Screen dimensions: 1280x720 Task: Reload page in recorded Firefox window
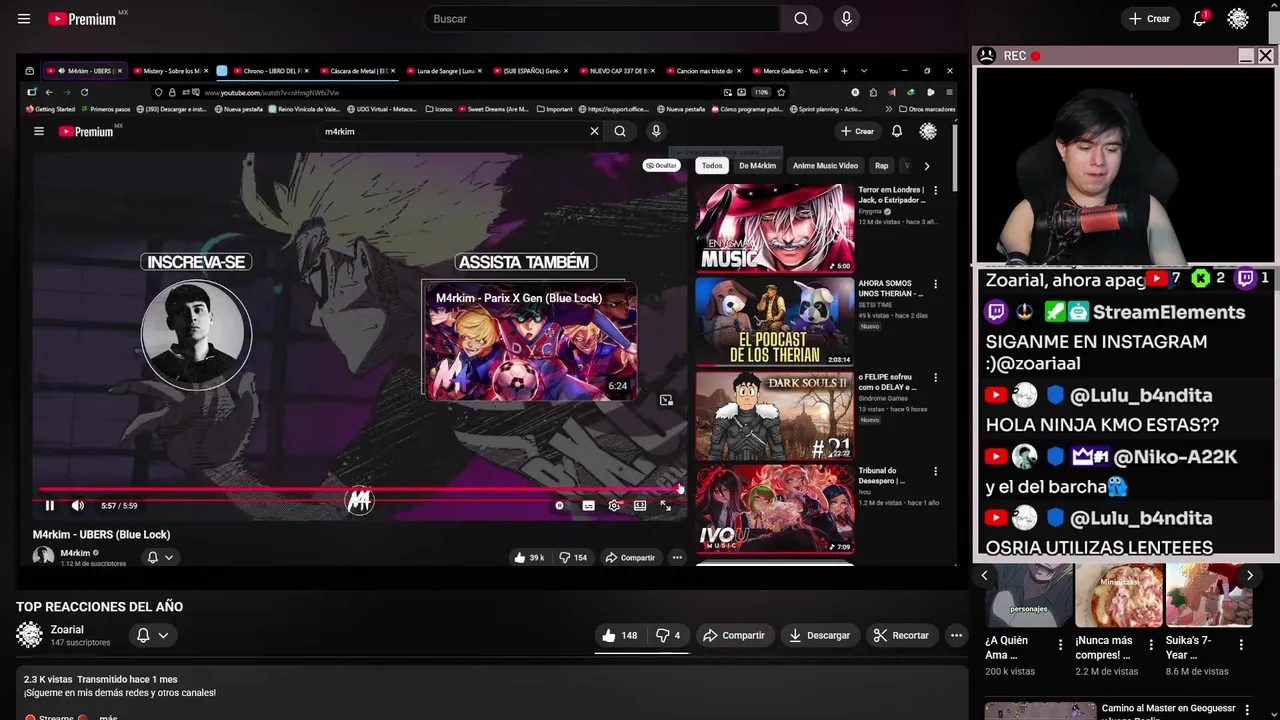tap(84, 92)
